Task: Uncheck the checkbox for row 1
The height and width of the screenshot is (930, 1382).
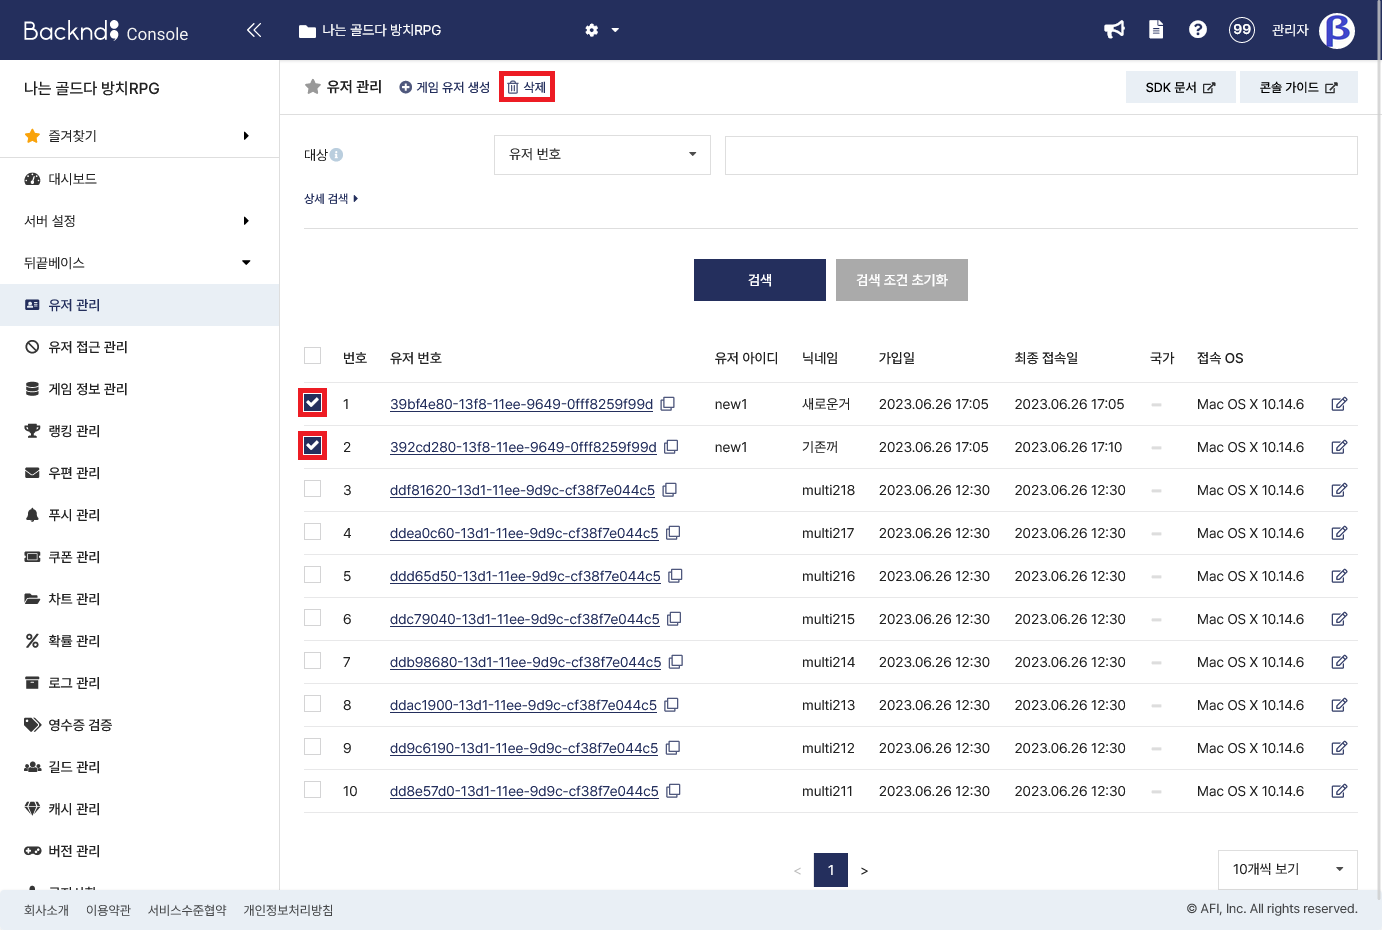Action: (313, 403)
